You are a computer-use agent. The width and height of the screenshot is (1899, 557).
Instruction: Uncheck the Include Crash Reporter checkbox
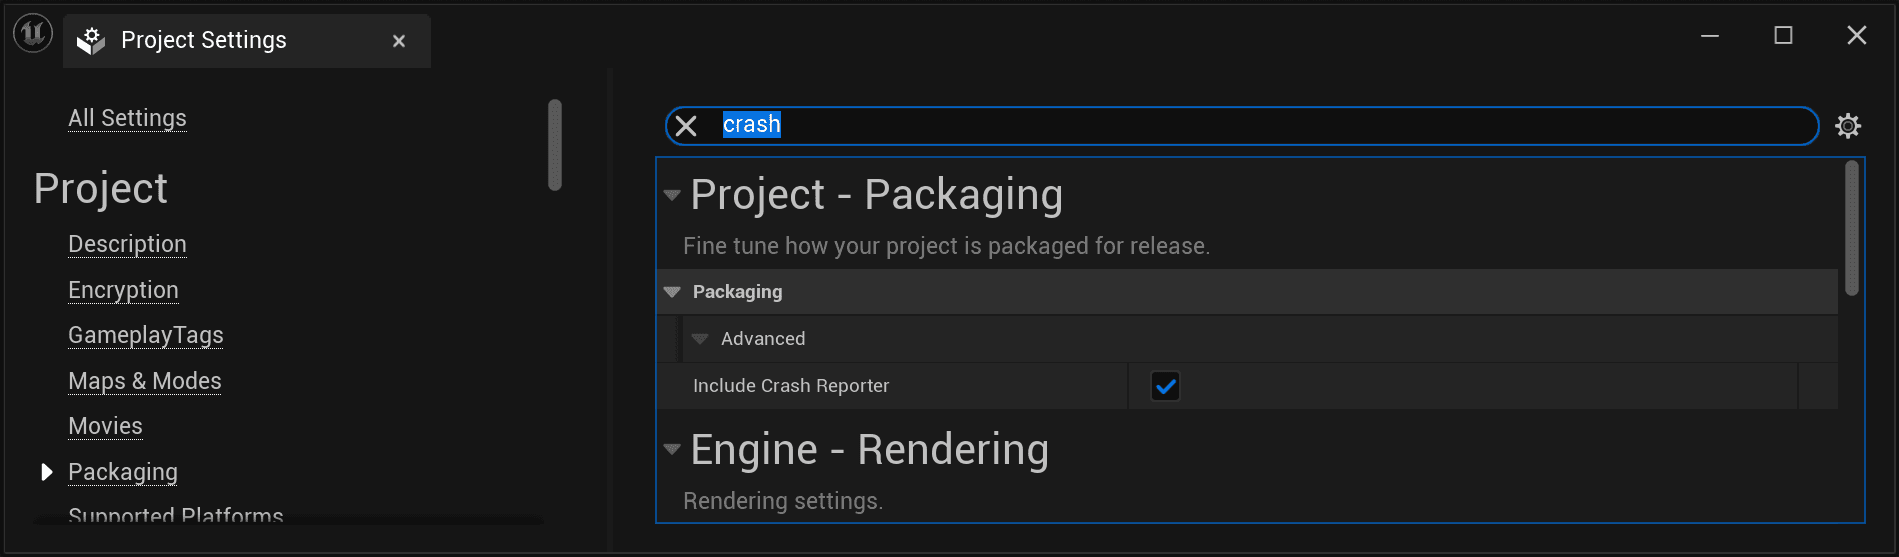(x=1165, y=386)
